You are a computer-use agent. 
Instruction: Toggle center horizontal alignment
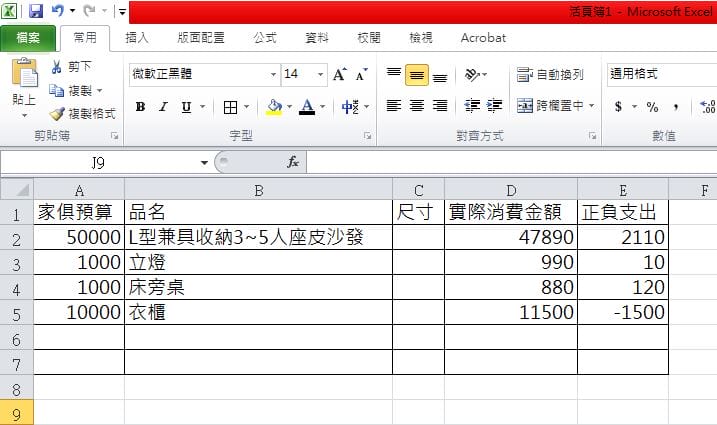click(417, 106)
